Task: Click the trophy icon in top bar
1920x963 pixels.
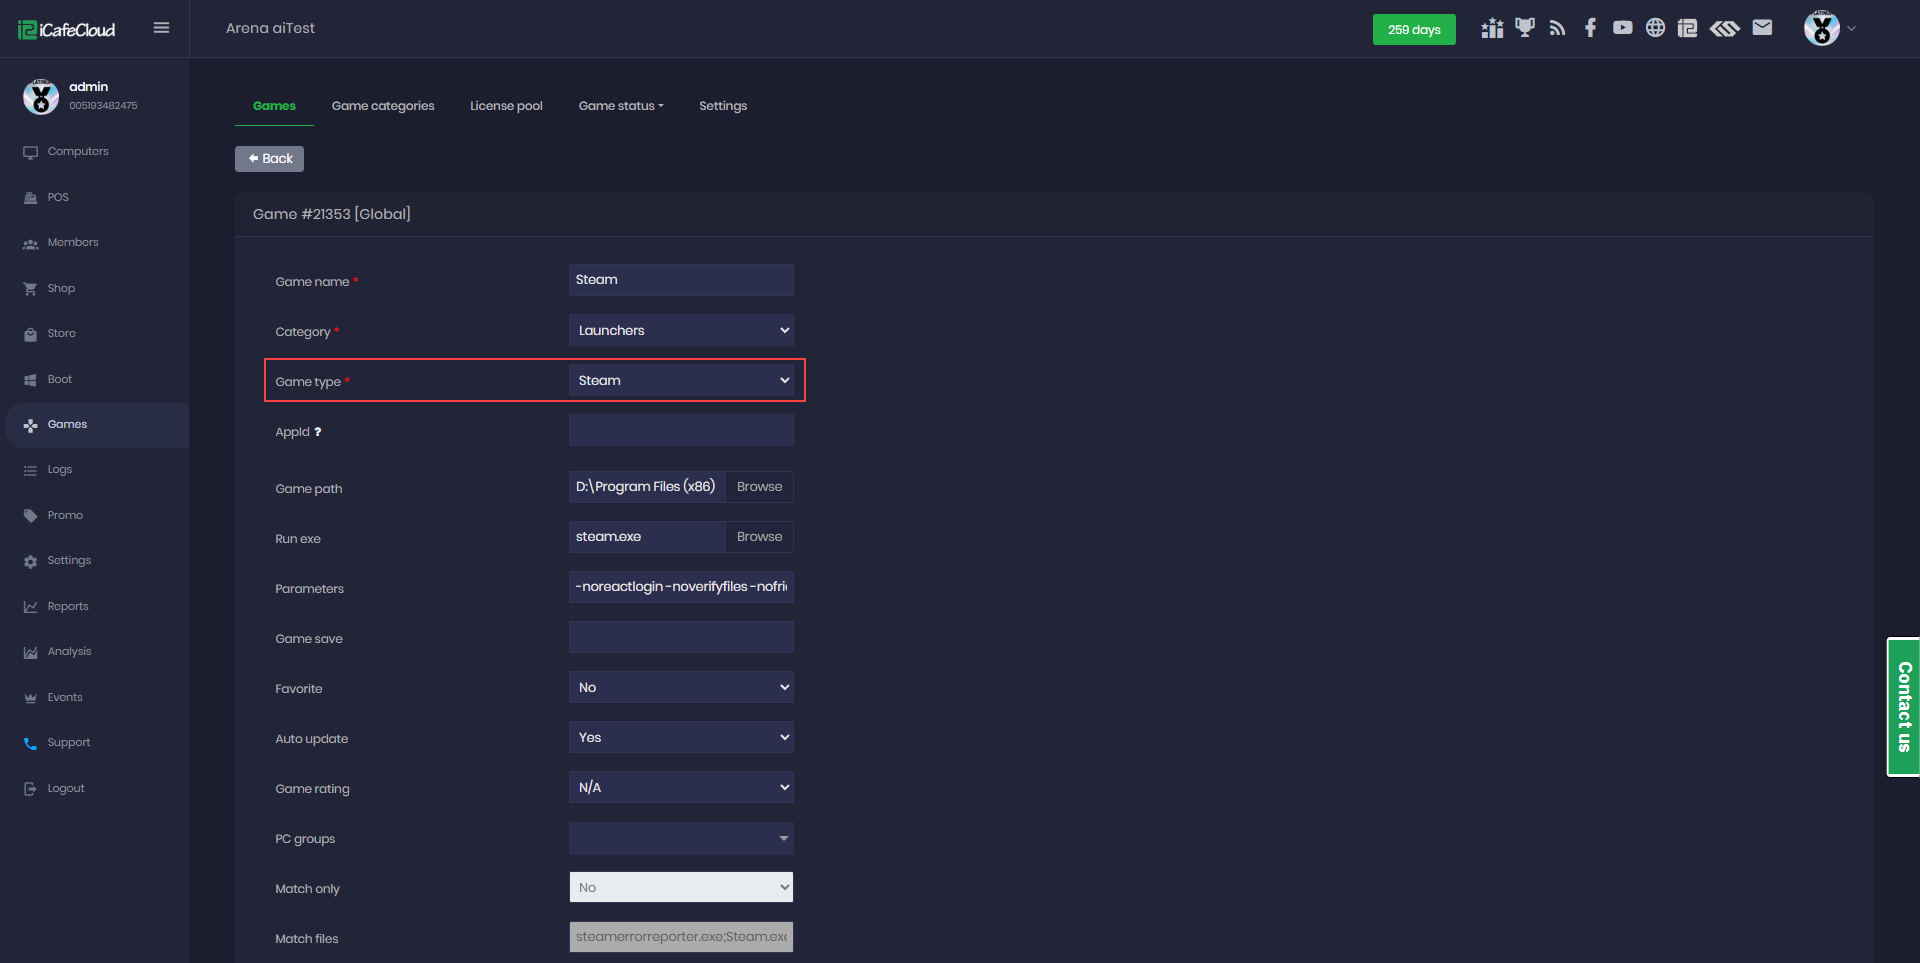Action: (x=1524, y=28)
